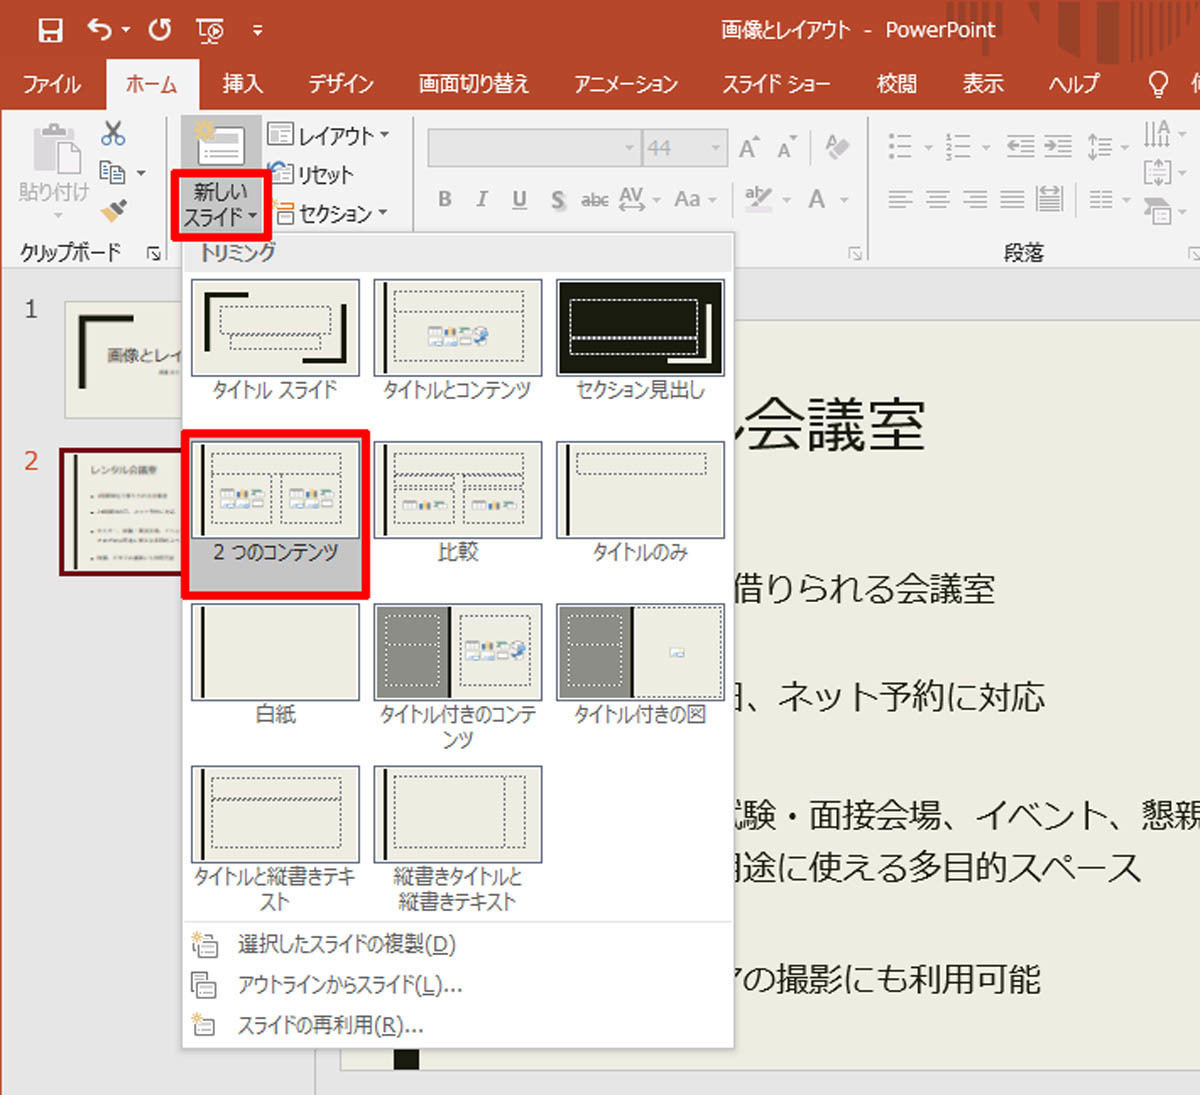
Task: Switch to the 画面切り替え tab
Action: [474, 84]
